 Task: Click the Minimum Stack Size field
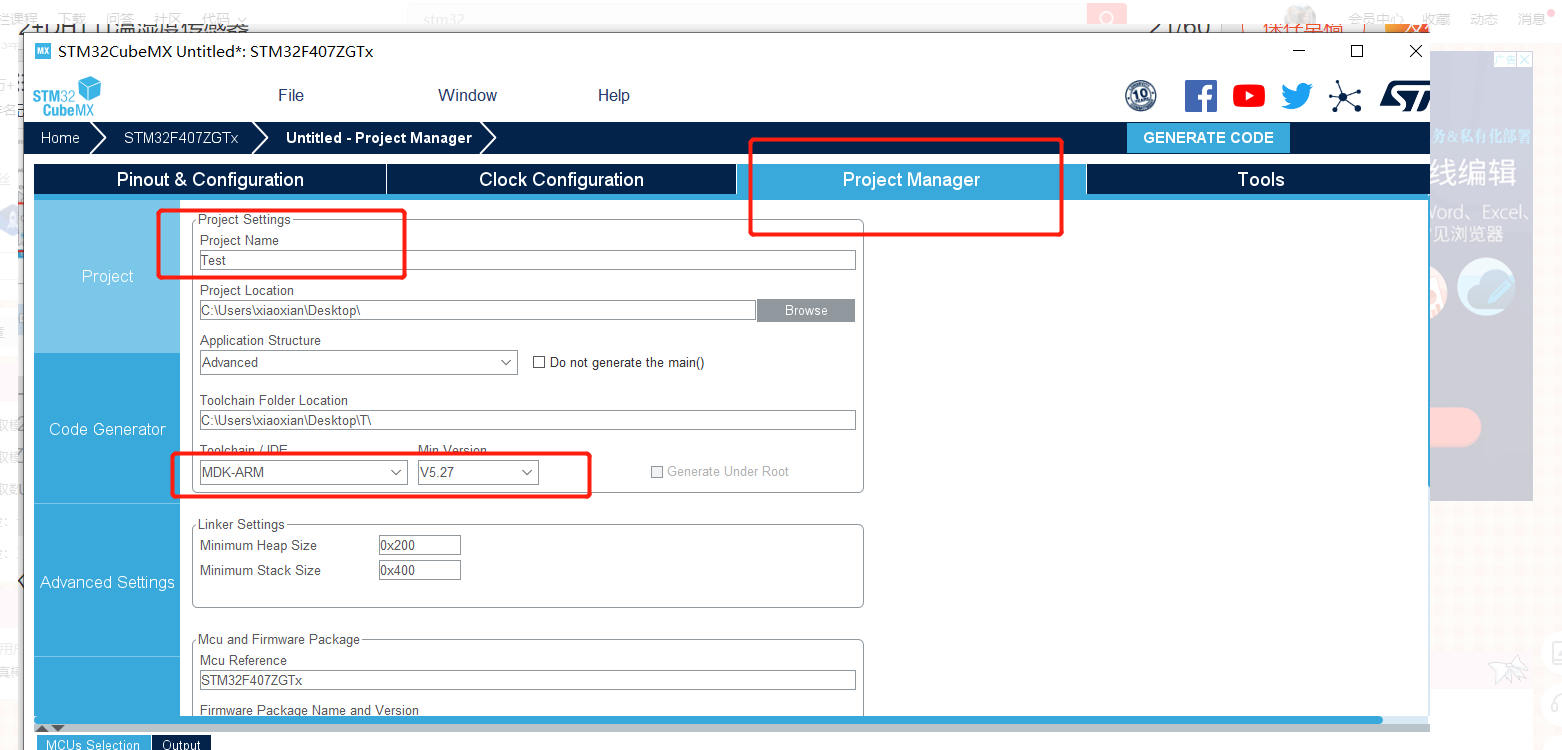tap(420, 570)
